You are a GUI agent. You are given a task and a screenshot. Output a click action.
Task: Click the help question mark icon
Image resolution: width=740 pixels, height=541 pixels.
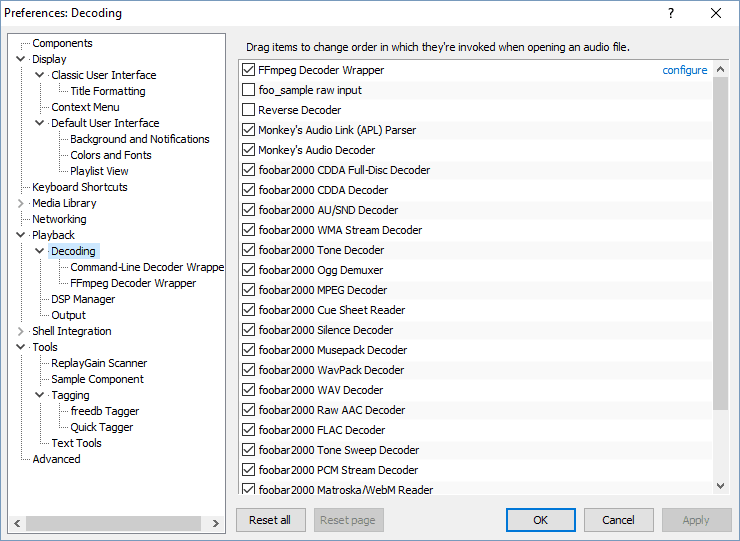pos(671,13)
